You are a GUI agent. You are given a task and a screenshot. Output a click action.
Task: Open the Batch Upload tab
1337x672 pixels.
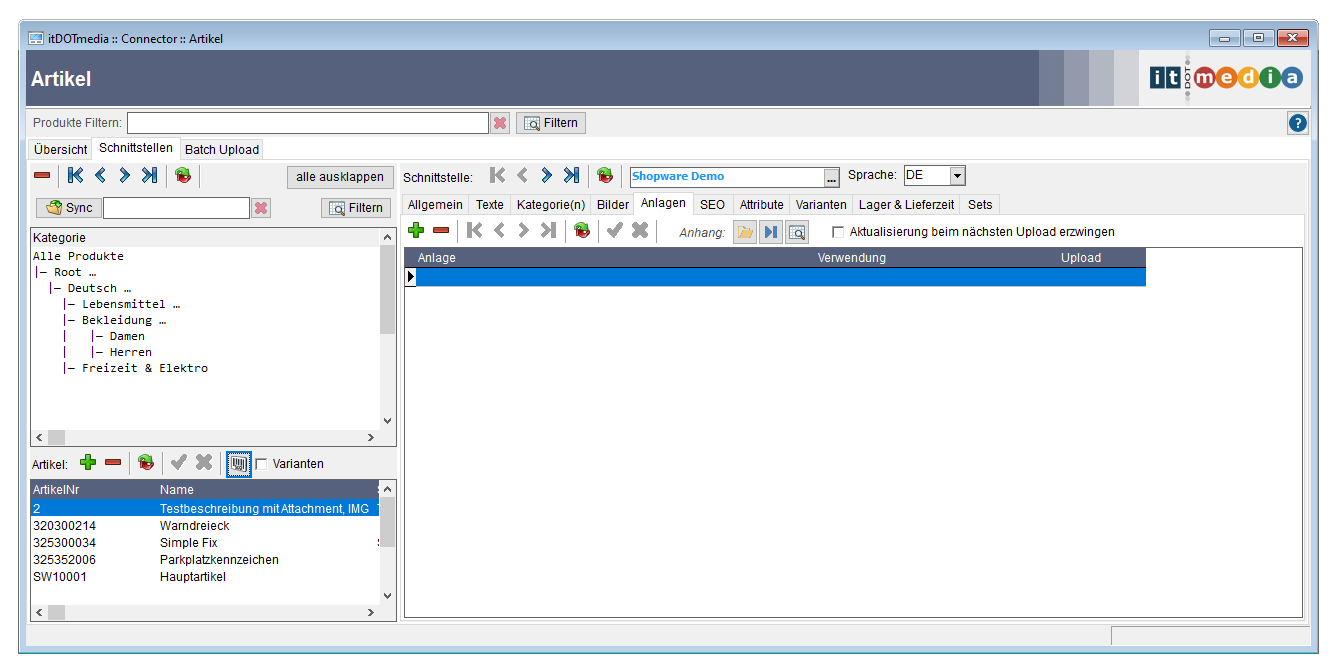tap(222, 150)
